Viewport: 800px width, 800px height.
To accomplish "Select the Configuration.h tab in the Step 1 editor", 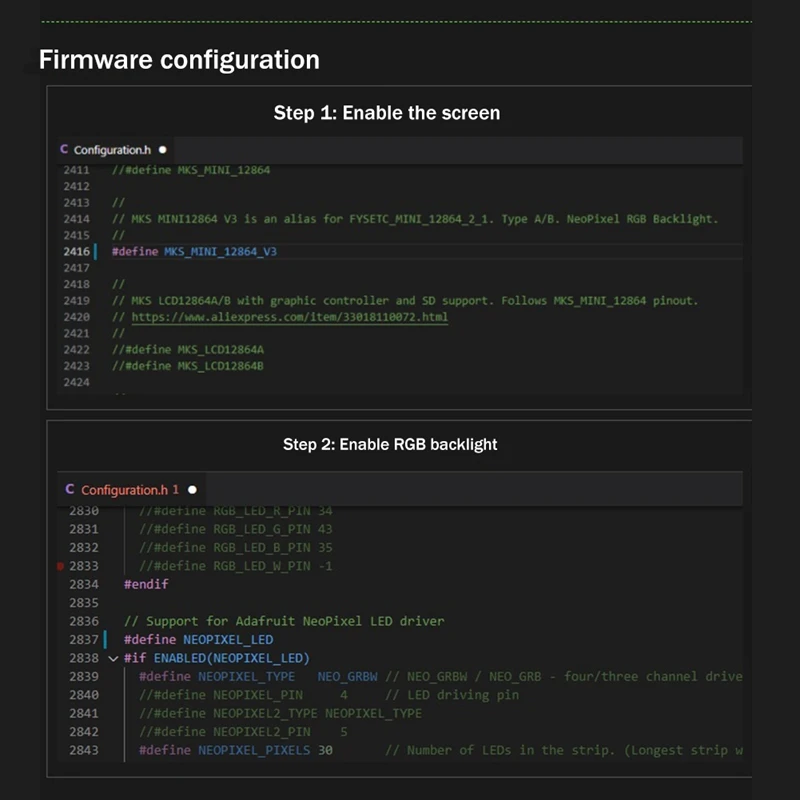I will pos(110,150).
